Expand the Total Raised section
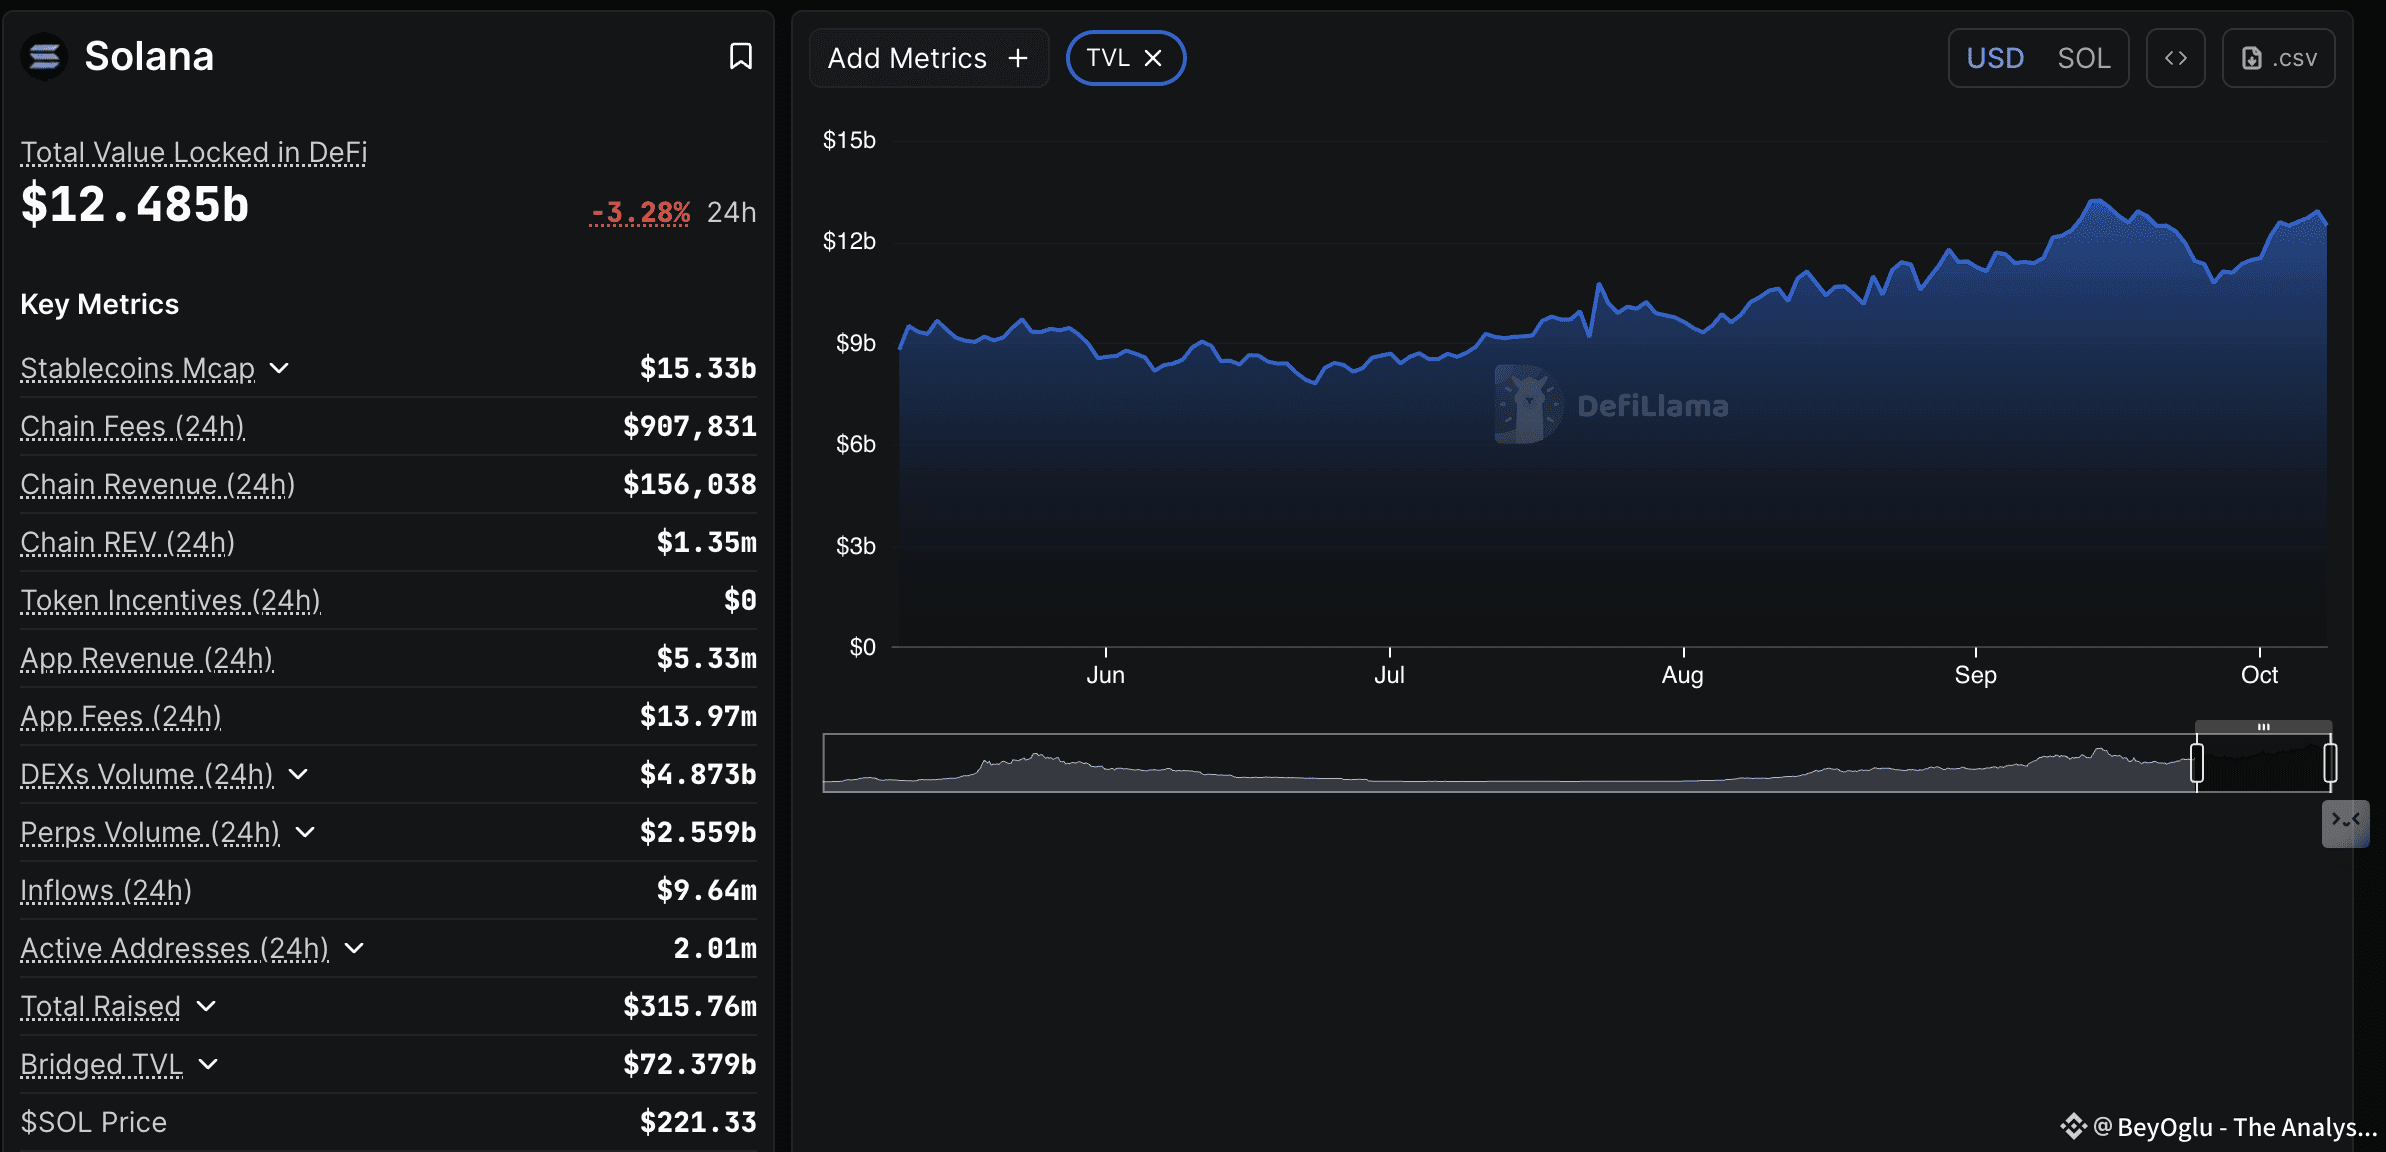This screenshot has height=1152, width=2386. point(206,1006)
